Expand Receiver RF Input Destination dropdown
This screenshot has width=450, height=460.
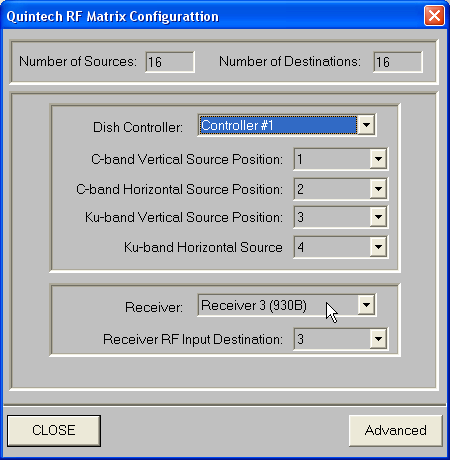378,339
